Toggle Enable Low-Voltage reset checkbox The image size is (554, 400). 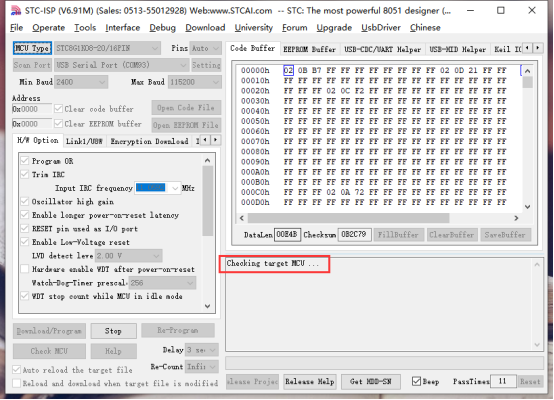click(25, 242)
